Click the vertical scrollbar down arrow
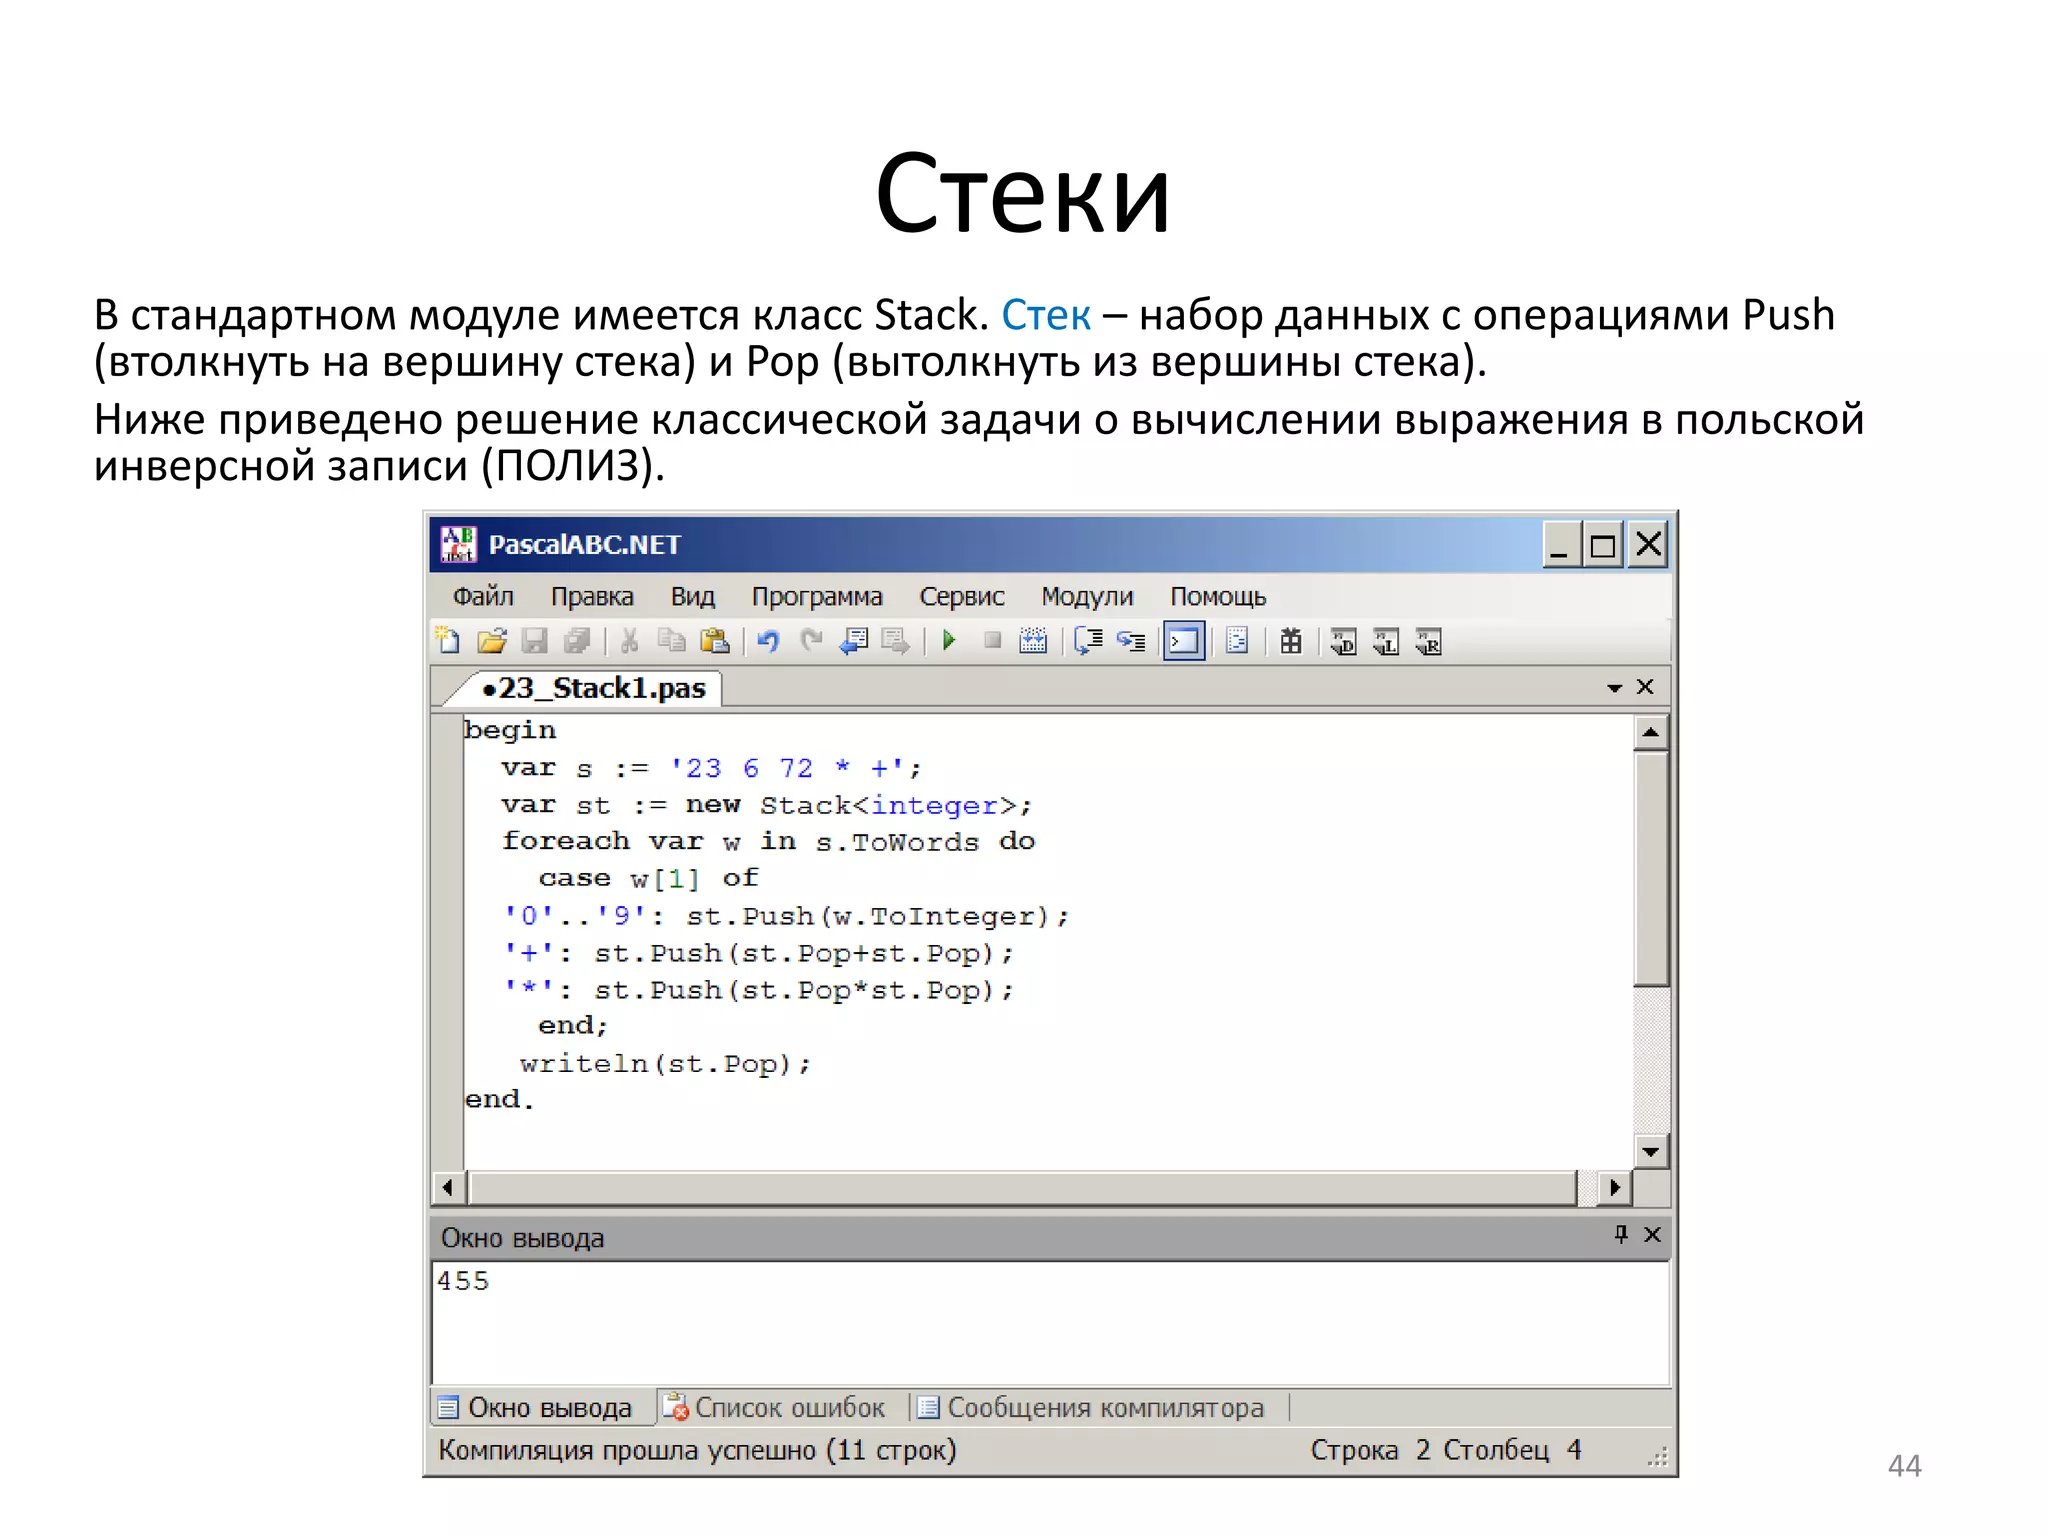The height and width of the screenshot is (1536, 2048). click(x=1650, y=1152)
